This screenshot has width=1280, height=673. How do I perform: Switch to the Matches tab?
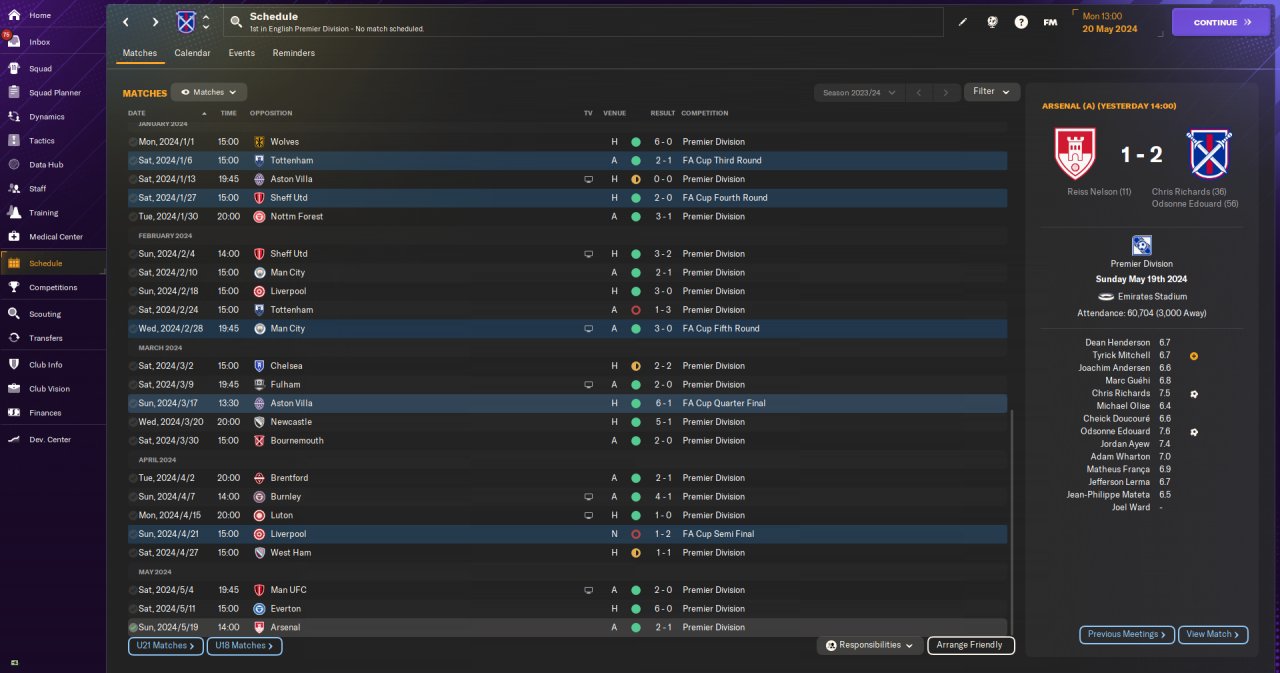pyautogui.click(x=140, y=53)
